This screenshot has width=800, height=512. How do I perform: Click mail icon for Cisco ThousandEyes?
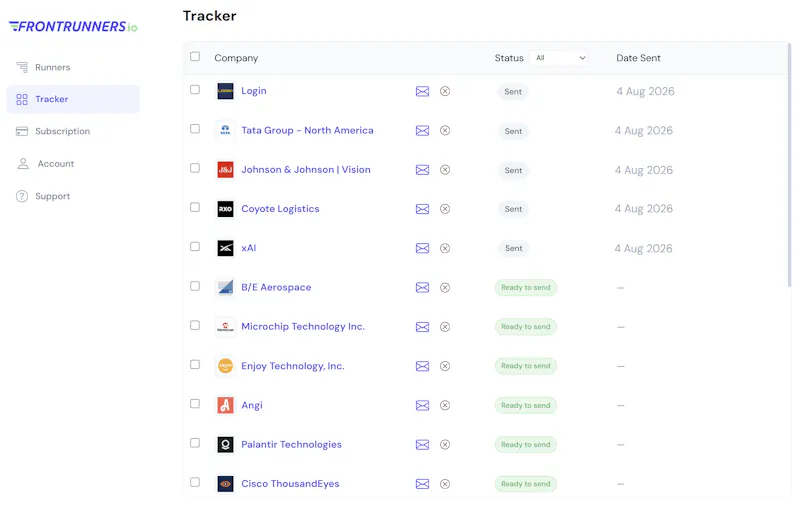[x=422, y=484]
